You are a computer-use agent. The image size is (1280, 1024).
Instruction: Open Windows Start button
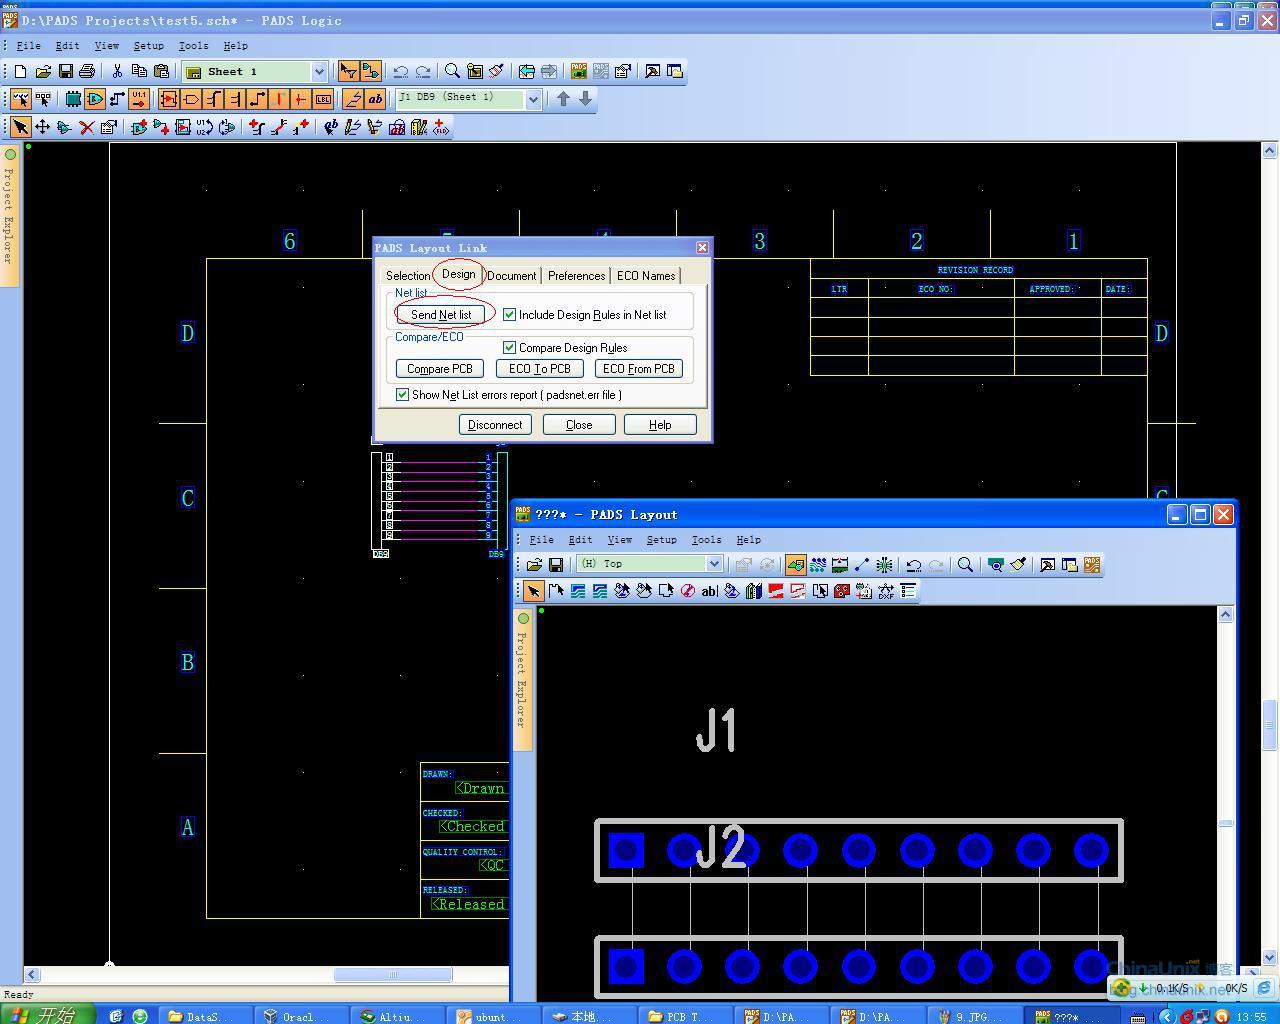pyautogui.click(x=47, y=1015)
